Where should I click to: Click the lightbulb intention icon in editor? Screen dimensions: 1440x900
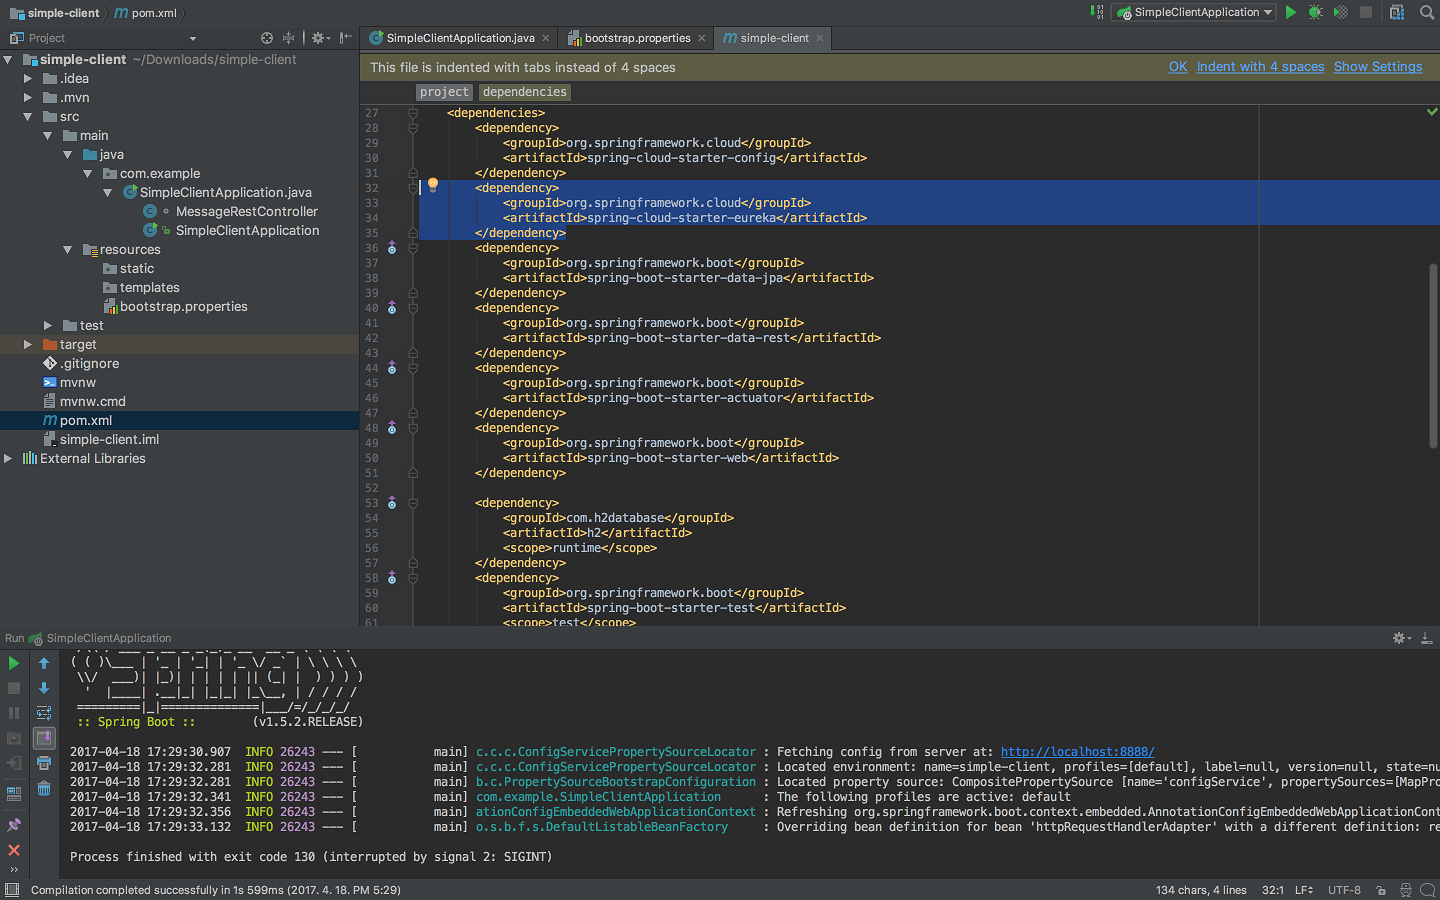pyautogui.click(x=433, y=185)
